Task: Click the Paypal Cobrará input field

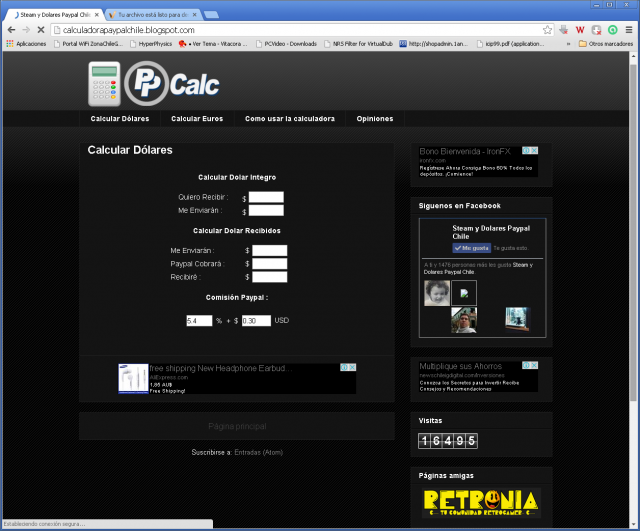Action: [269, 264]
